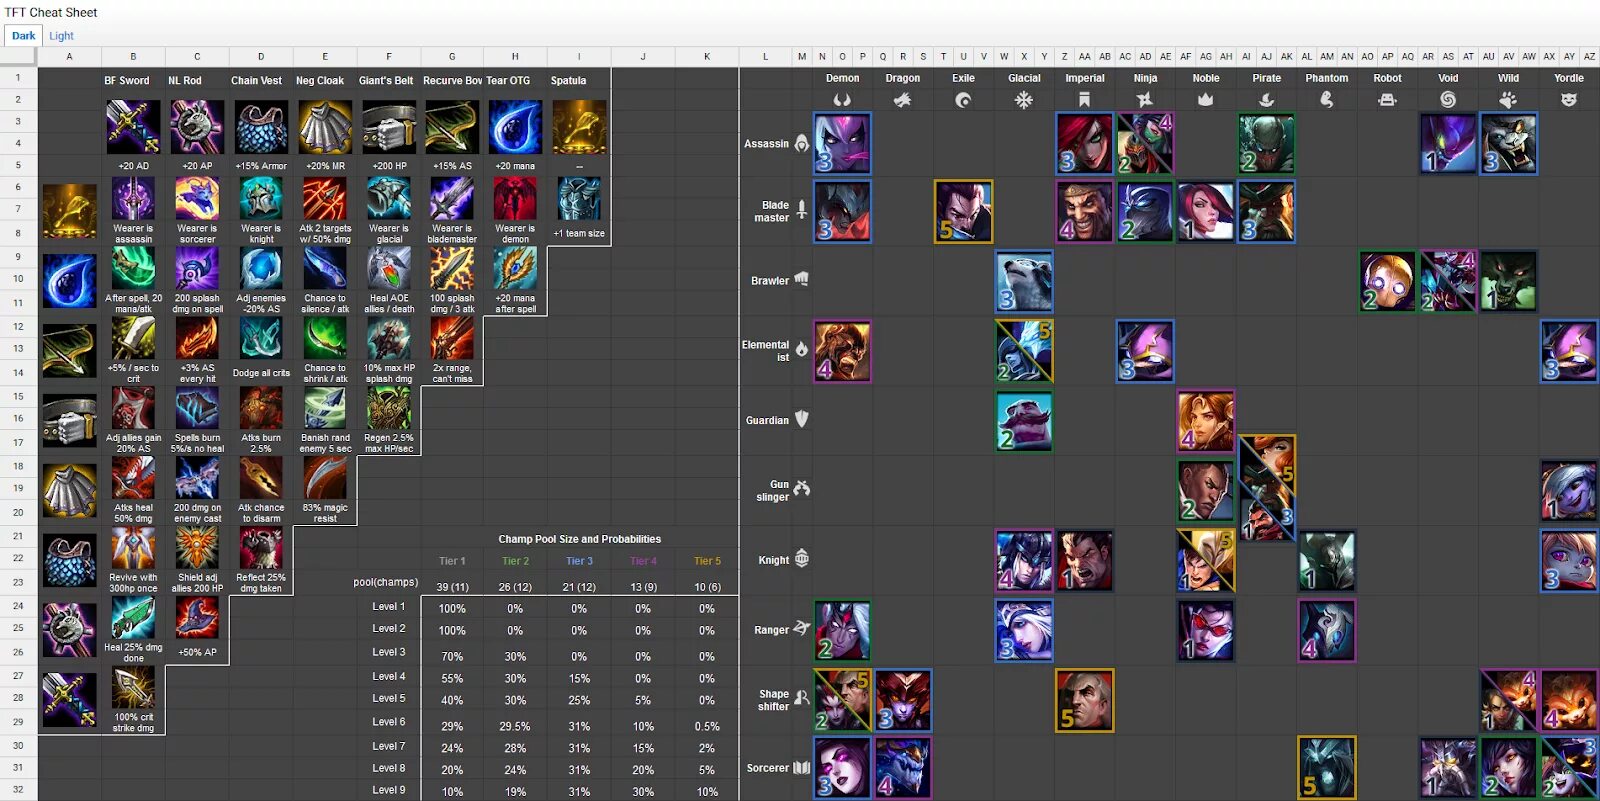Click the Demon origin symbol icon

[842, 100]
